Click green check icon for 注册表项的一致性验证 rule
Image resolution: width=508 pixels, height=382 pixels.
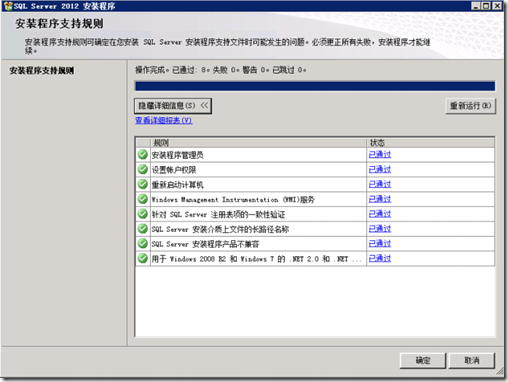click(143, 214)
